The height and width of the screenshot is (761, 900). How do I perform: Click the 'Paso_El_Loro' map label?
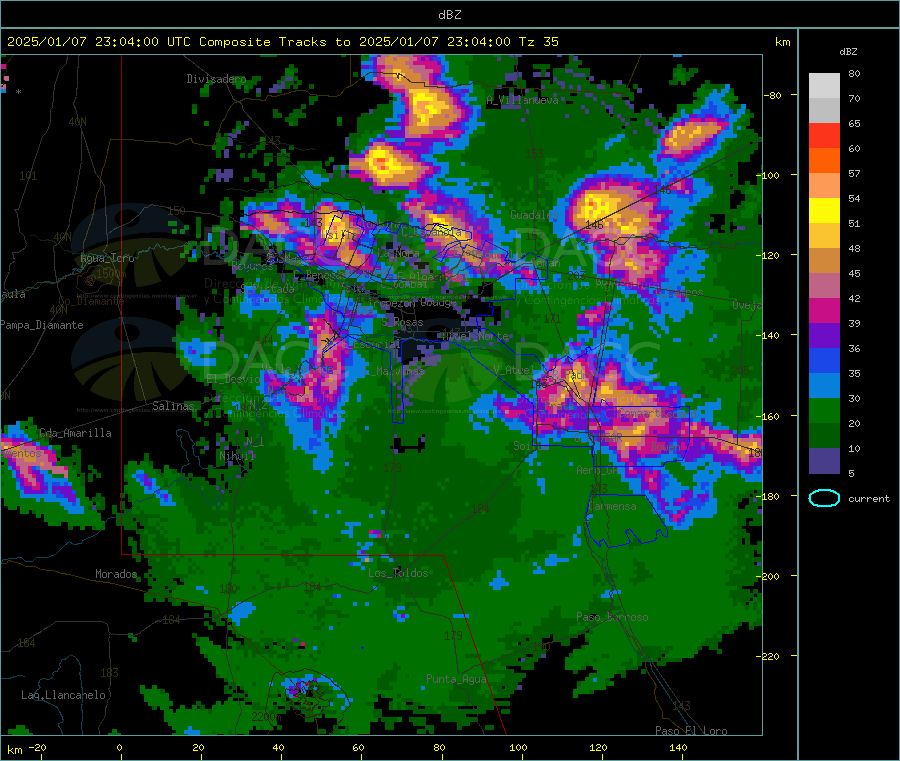point(691,731)
